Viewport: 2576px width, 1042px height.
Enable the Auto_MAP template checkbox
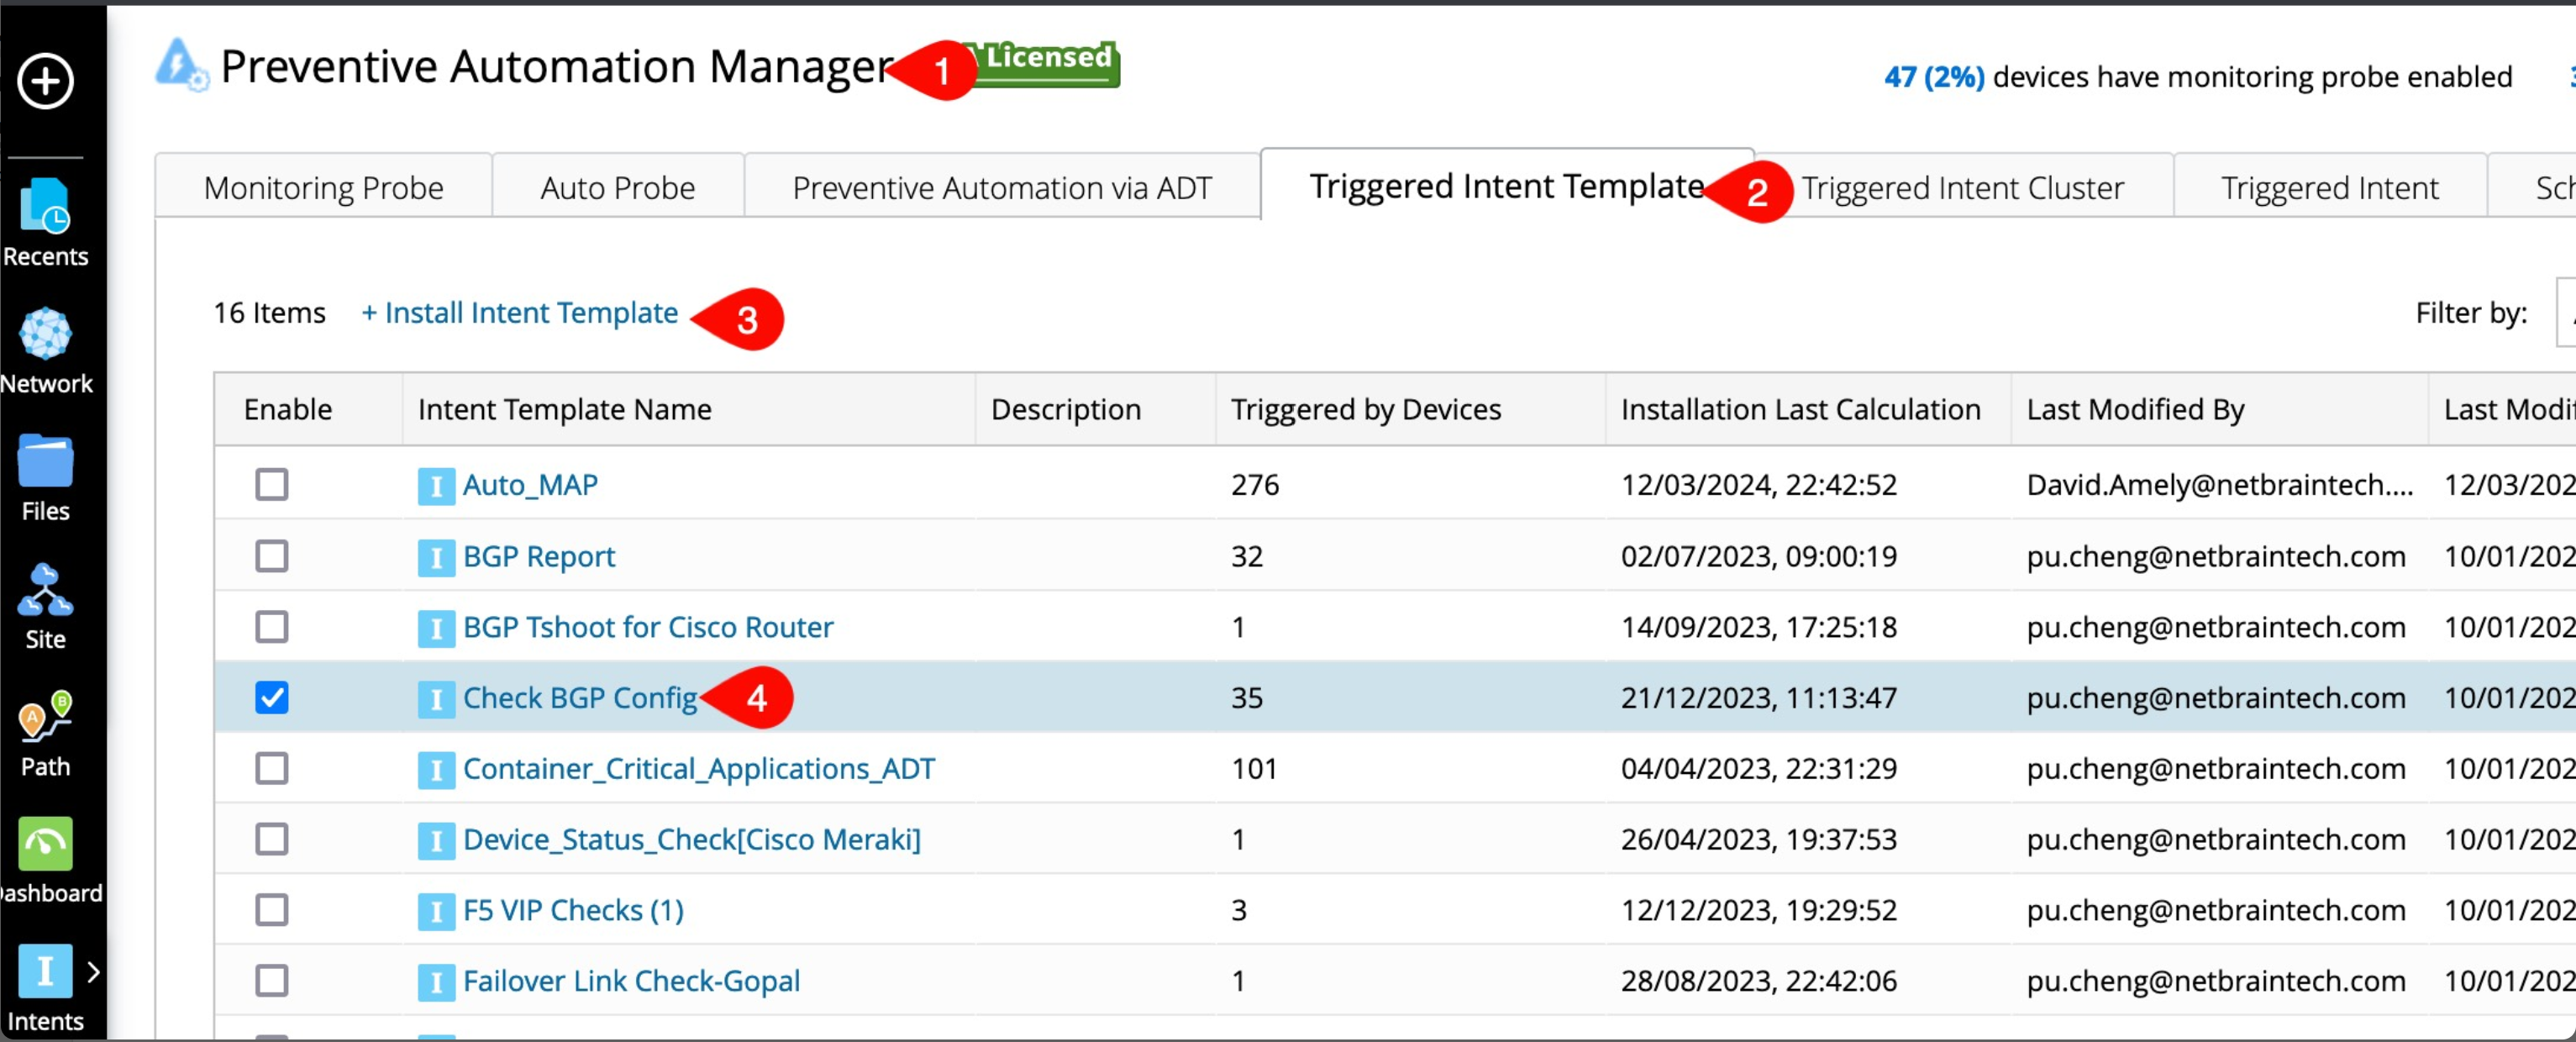tap(272, 485)
